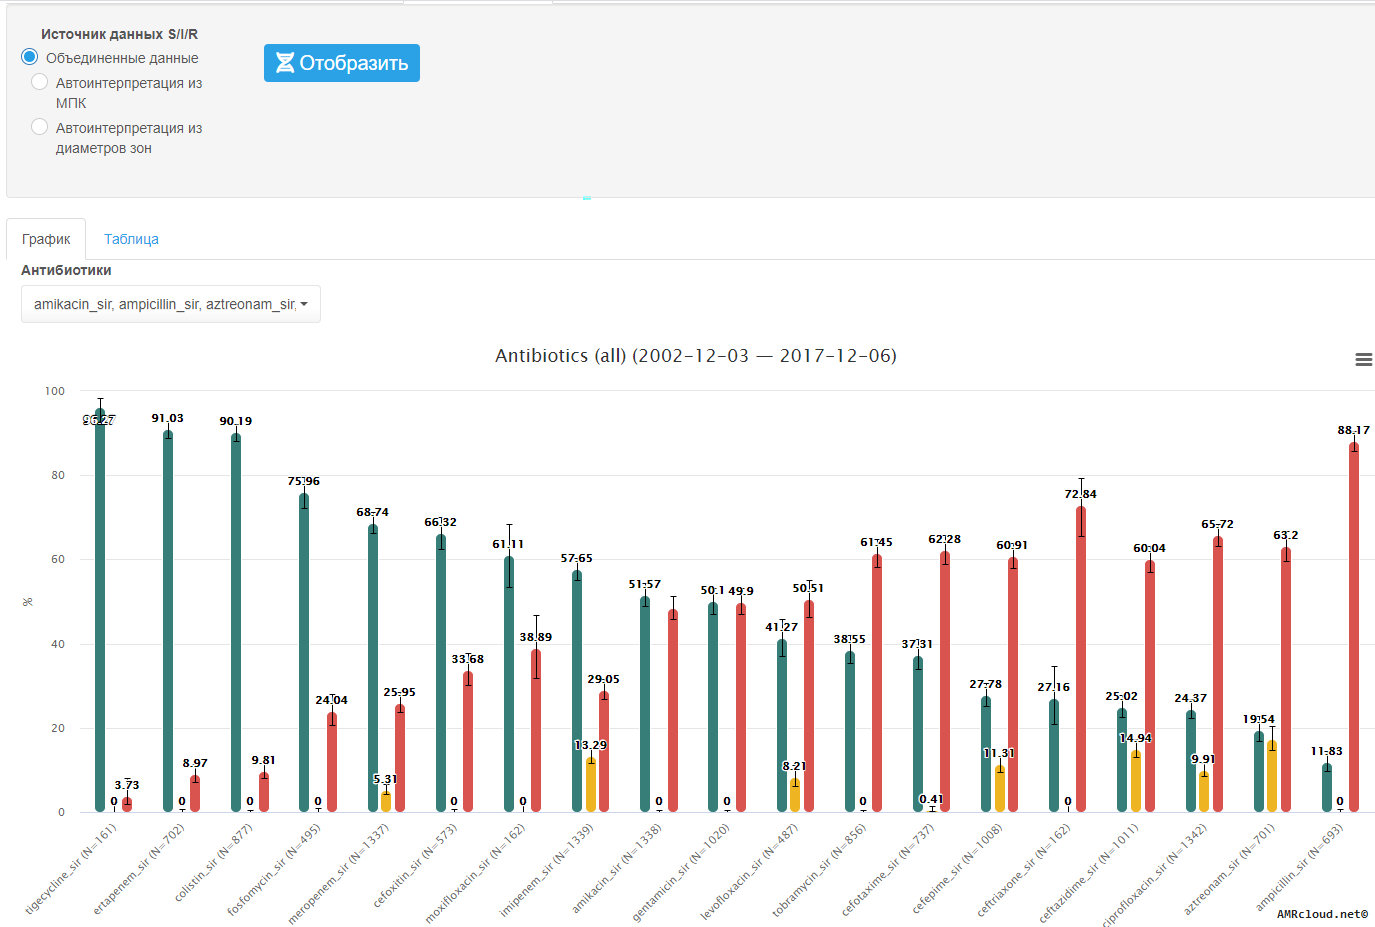Click the AMRcloud.net credit link

pyautogui.click(x=1322, y=914)
